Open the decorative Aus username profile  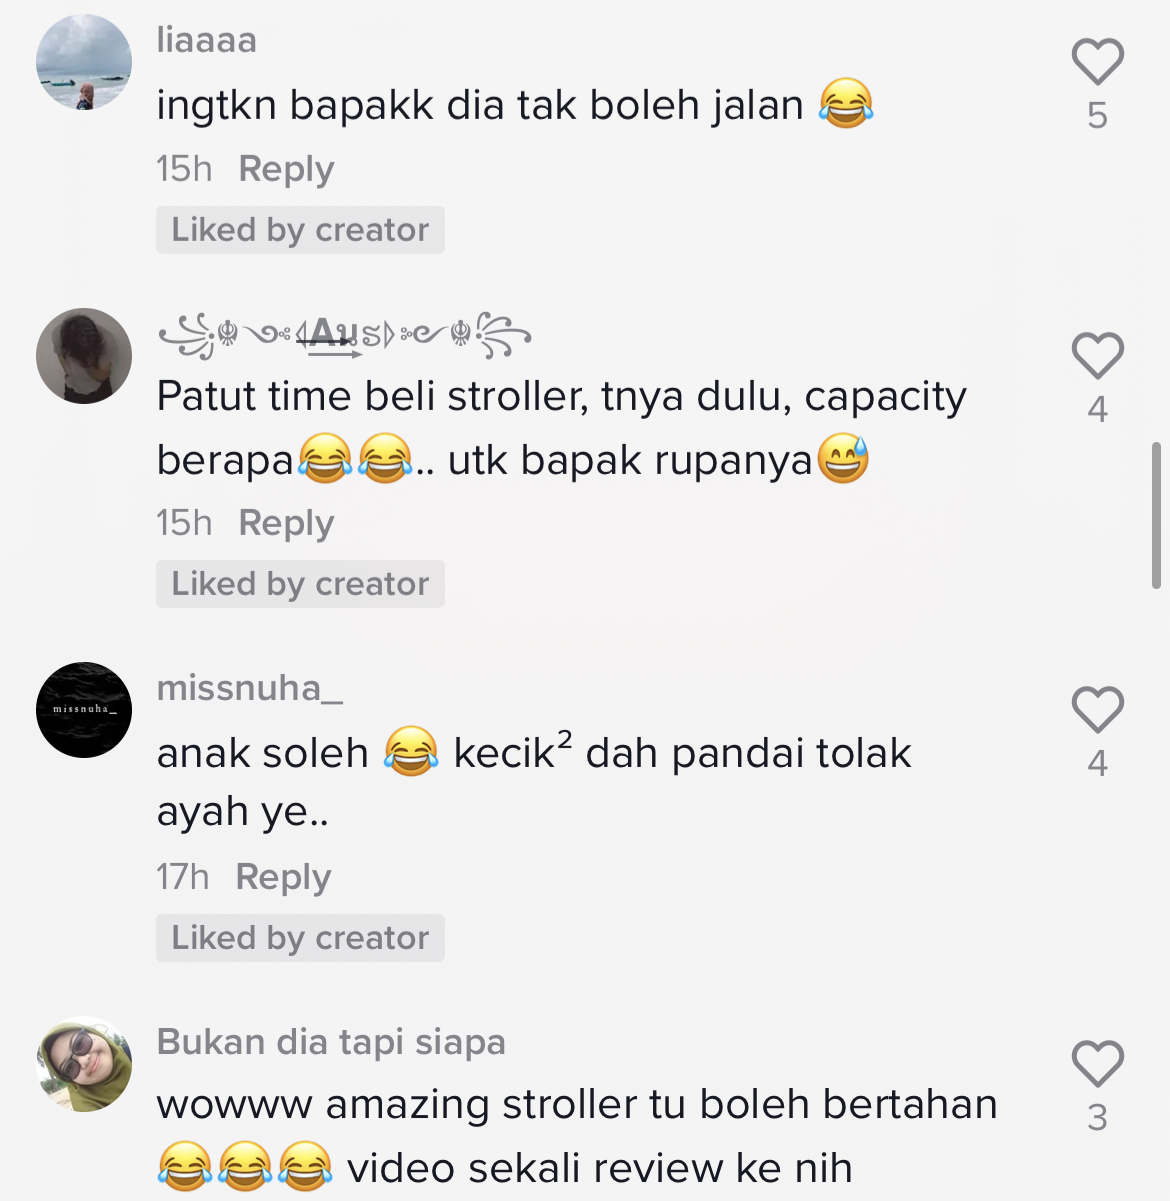[345, 335]
